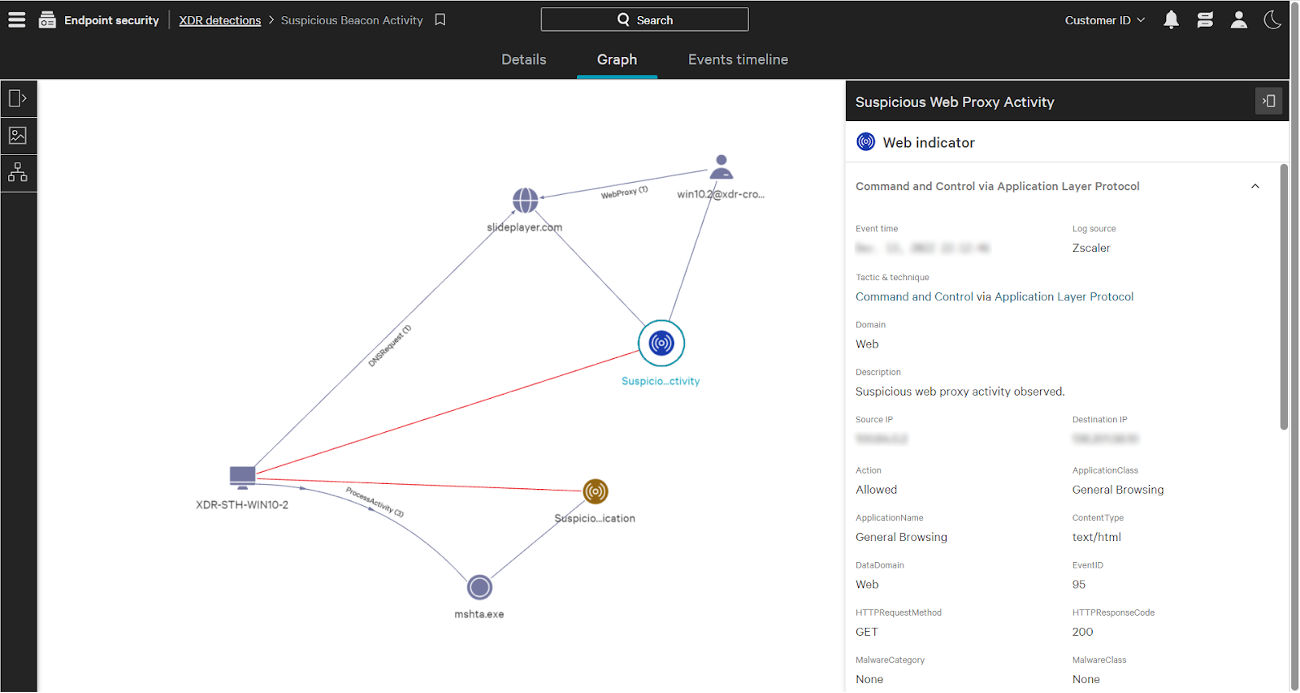Click the description text about web proxy activity
1300x693 pixels.
pyautogui.click(x=960, y=392)
